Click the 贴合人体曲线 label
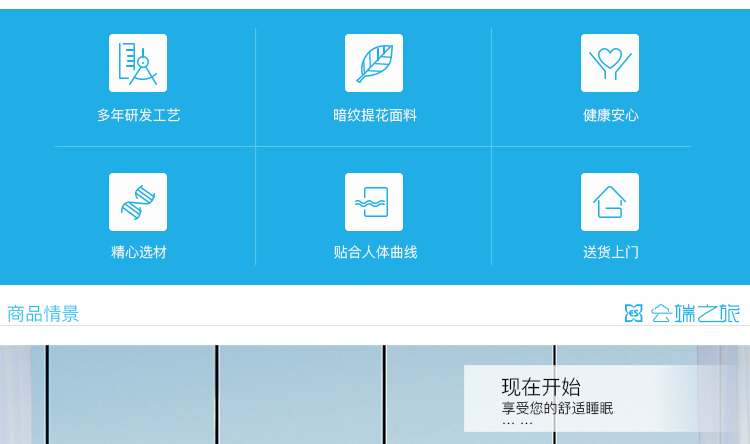The height and width of the screenshot is (444, 750). click(x=375, y=252)
